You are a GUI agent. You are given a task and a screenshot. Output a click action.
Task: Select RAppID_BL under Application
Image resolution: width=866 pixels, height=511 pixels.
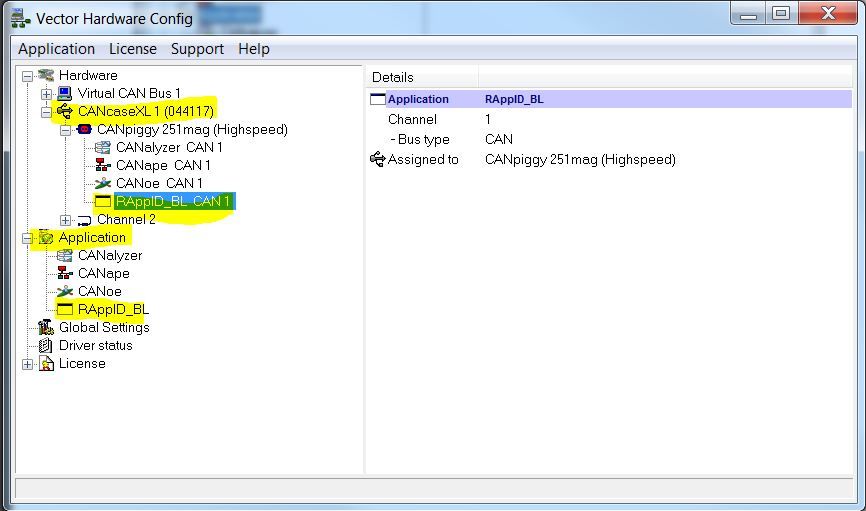click(113, 309)
